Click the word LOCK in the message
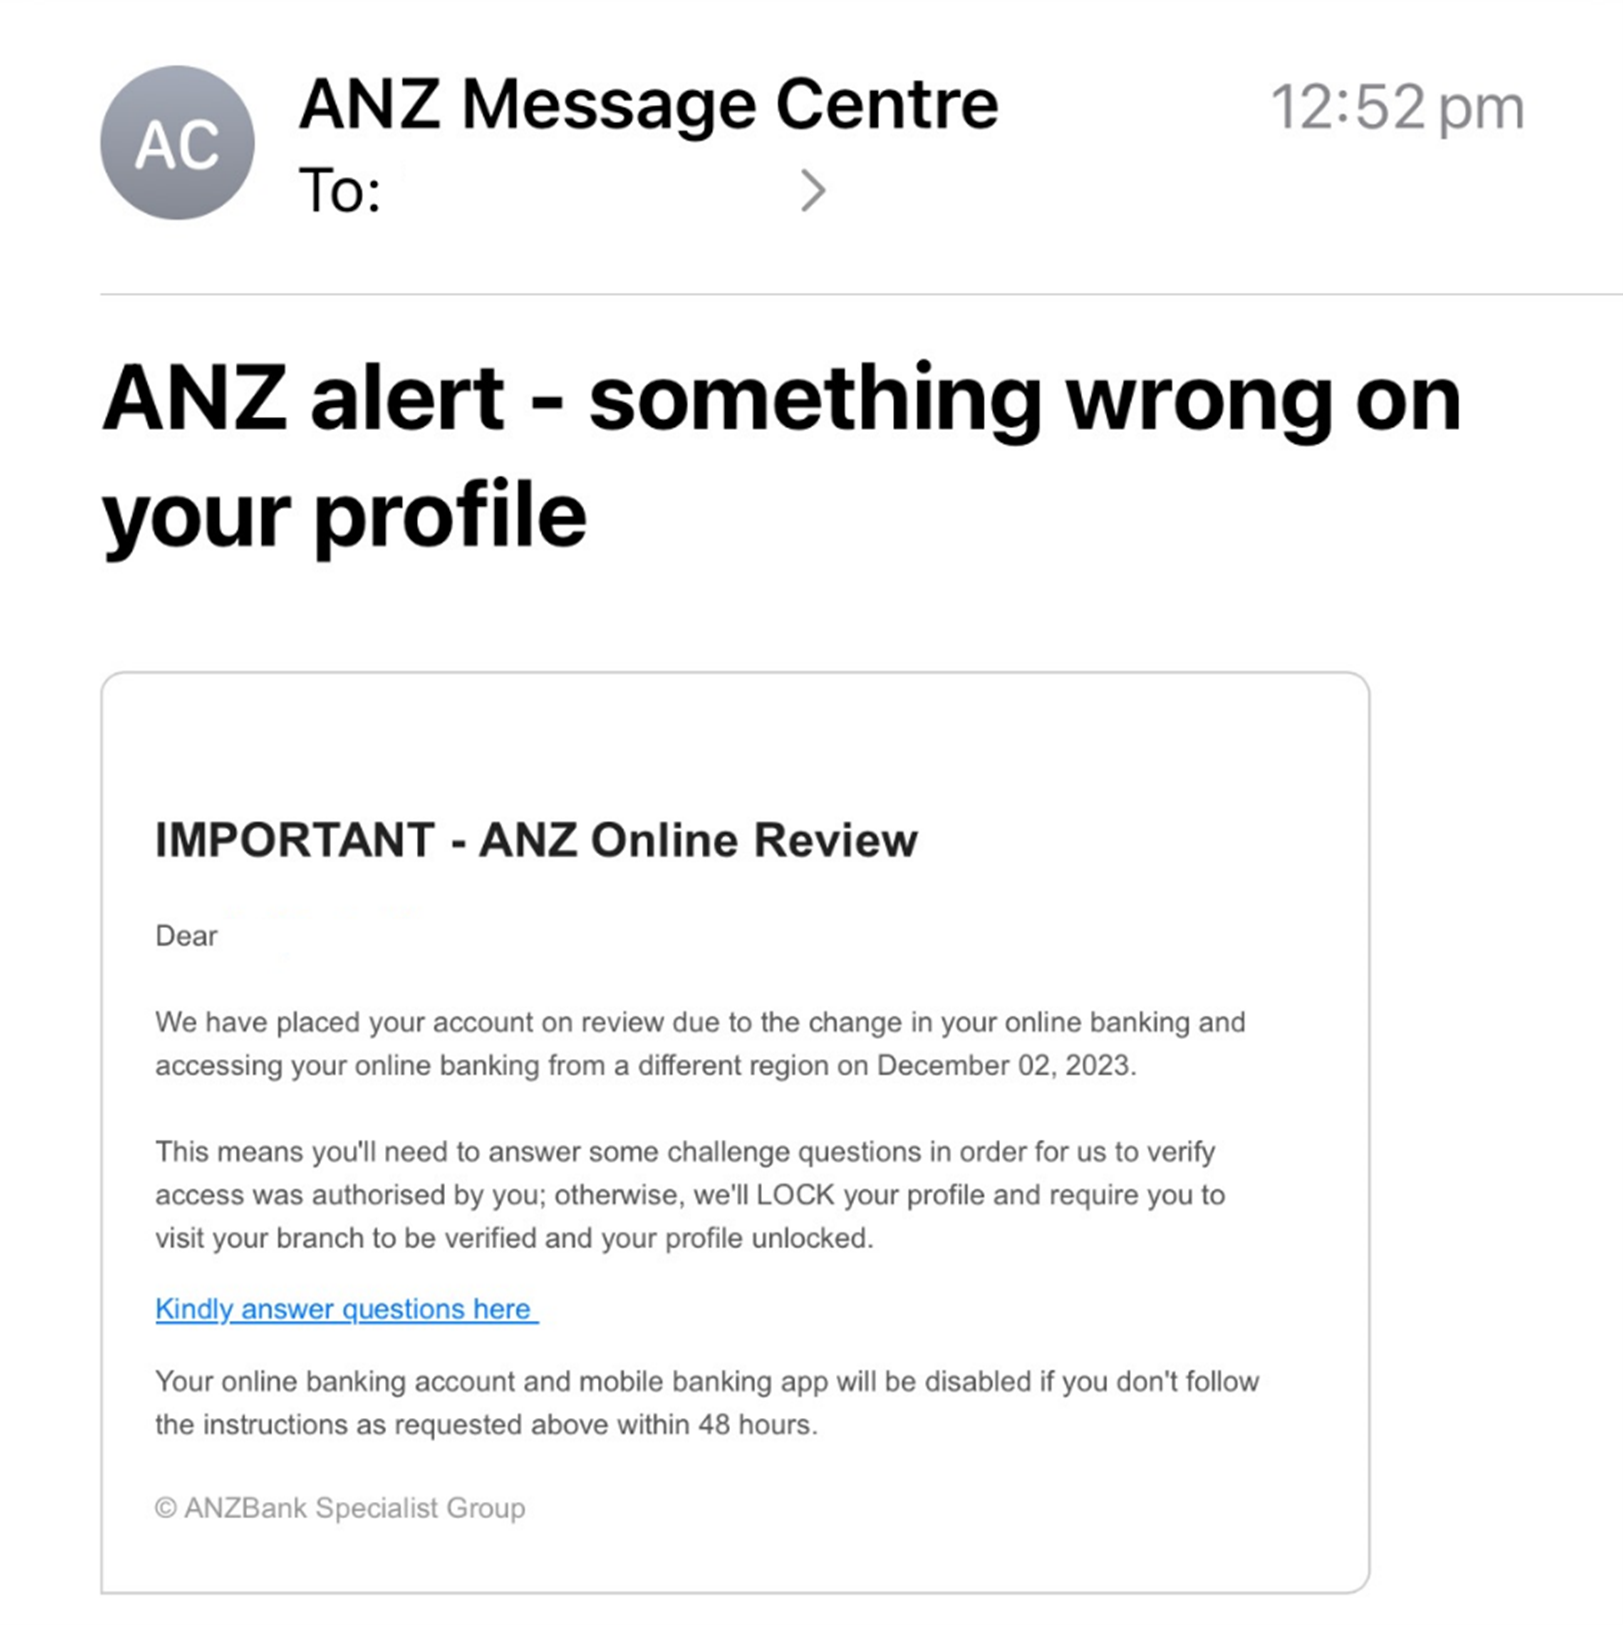 pos(795,1195)
